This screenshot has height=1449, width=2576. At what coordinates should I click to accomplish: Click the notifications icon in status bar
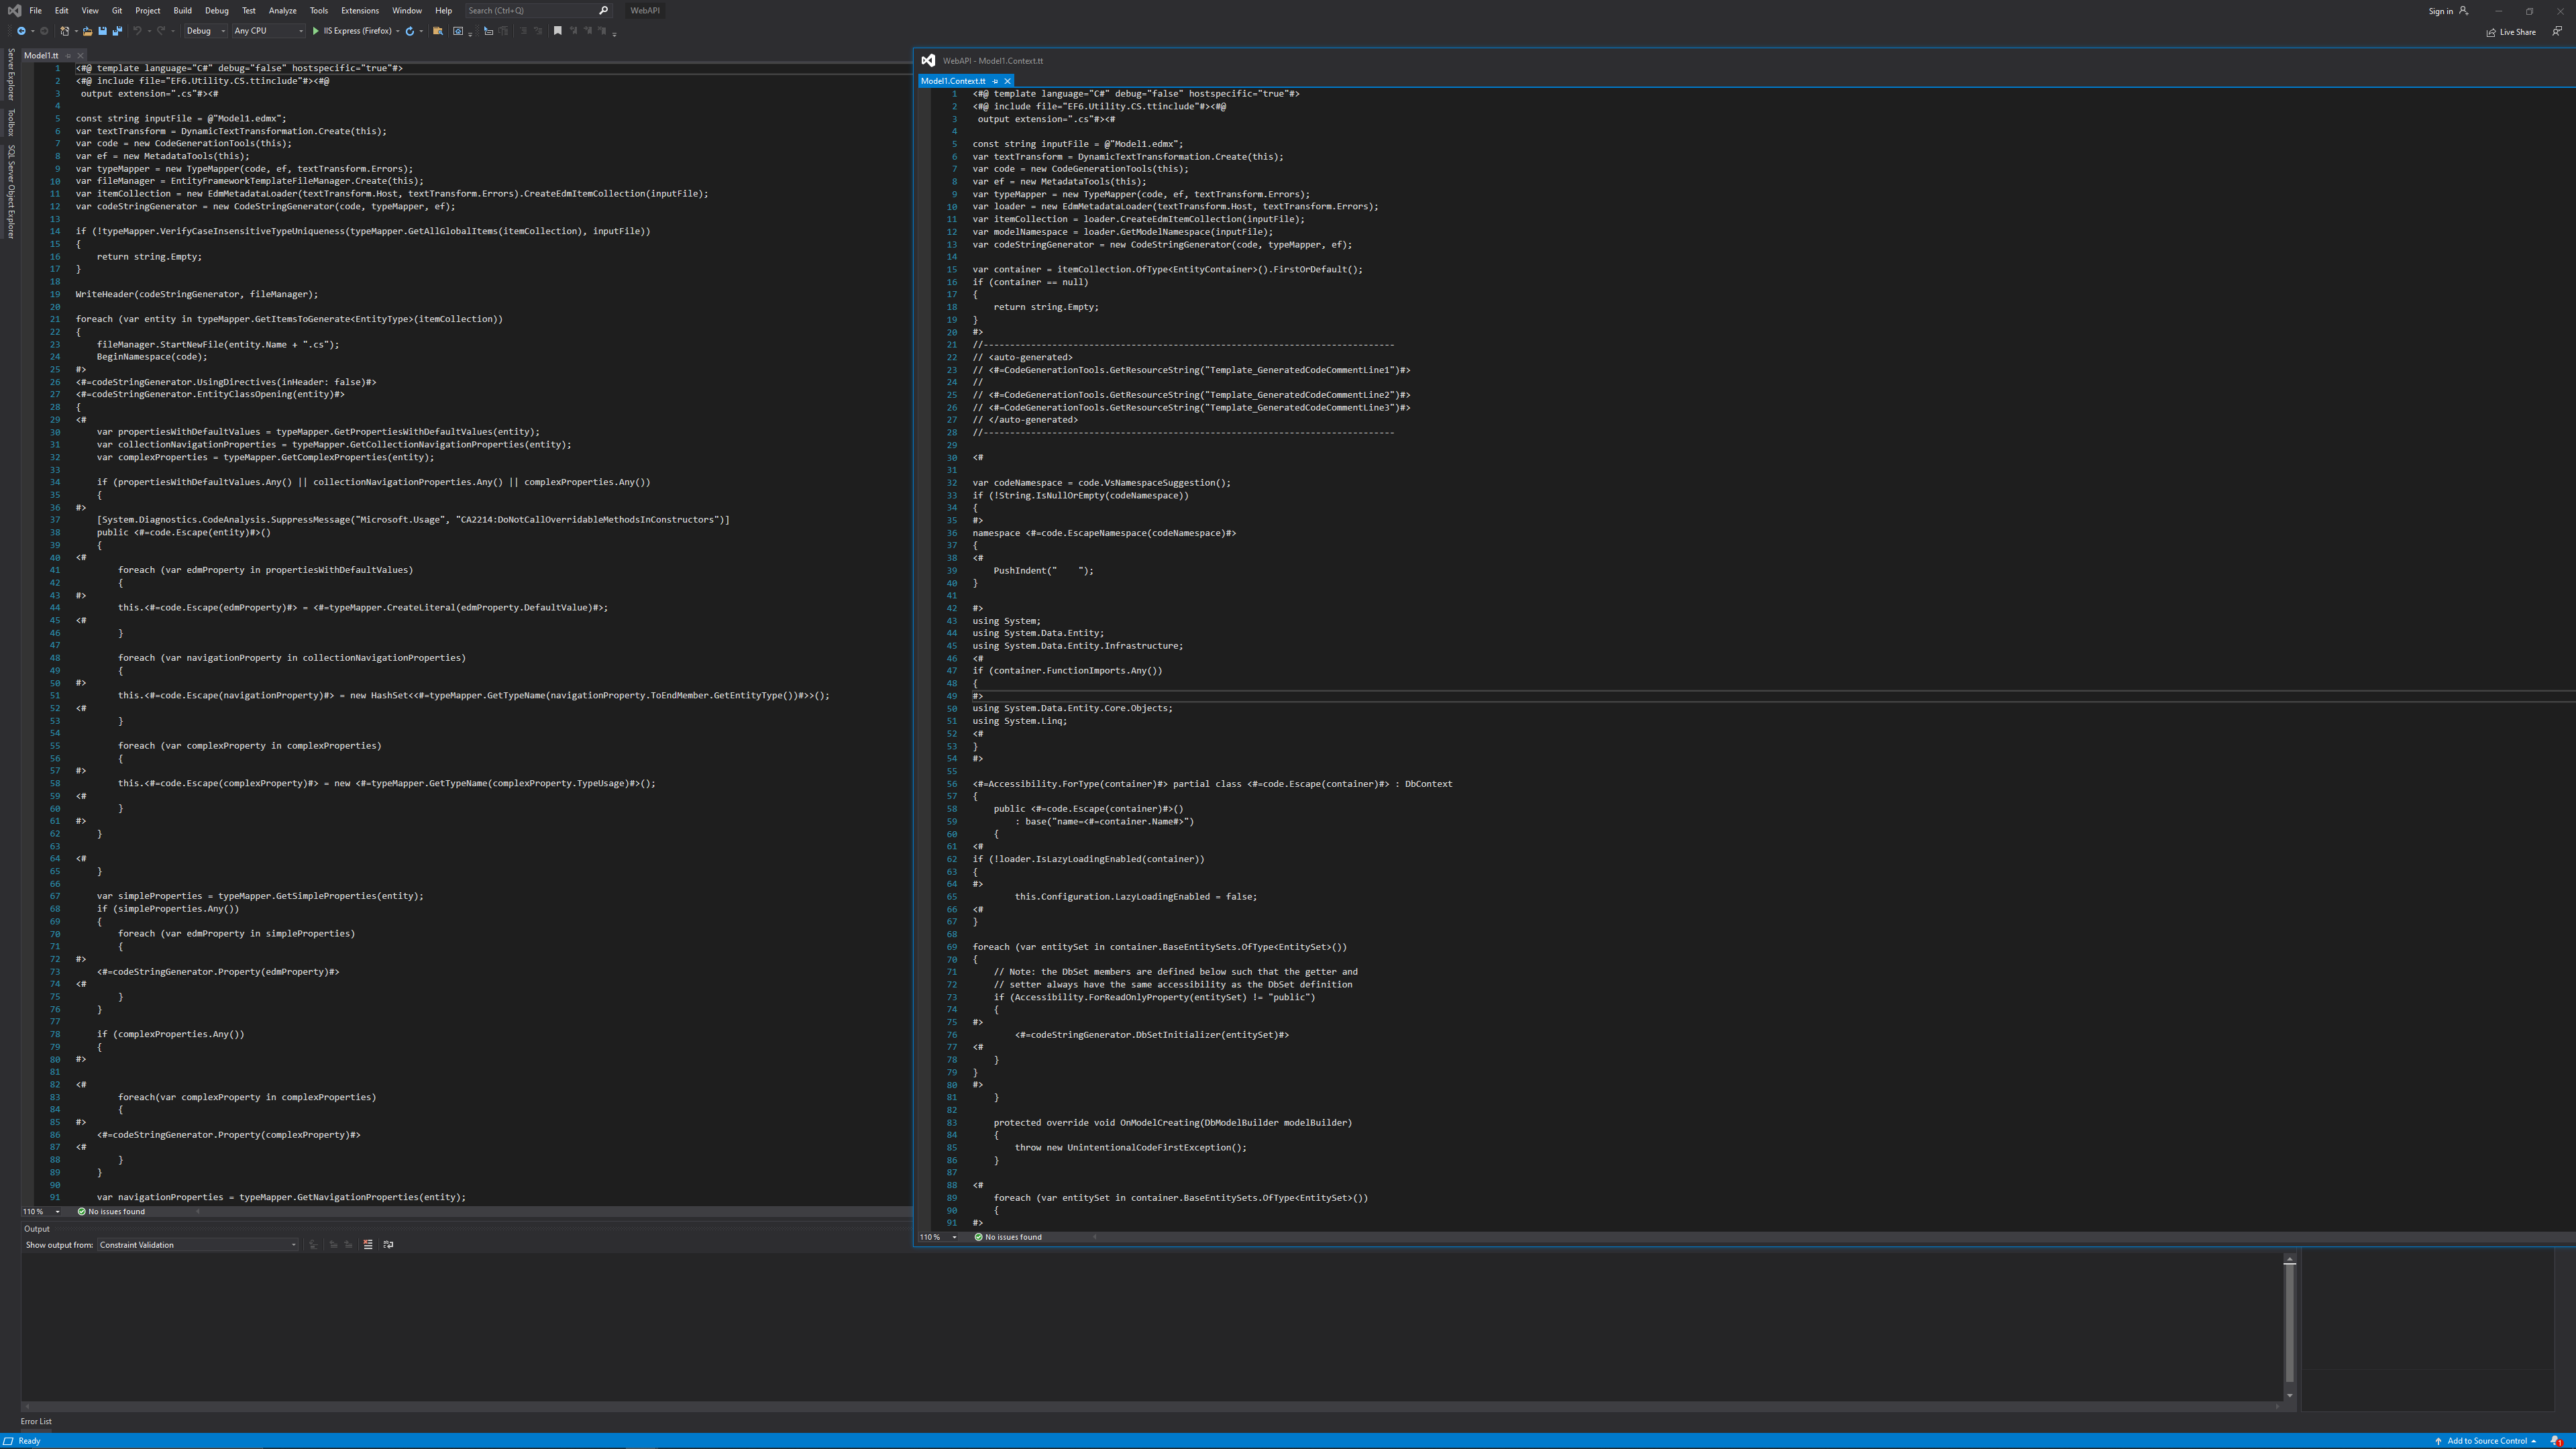pos(2556,1441)
